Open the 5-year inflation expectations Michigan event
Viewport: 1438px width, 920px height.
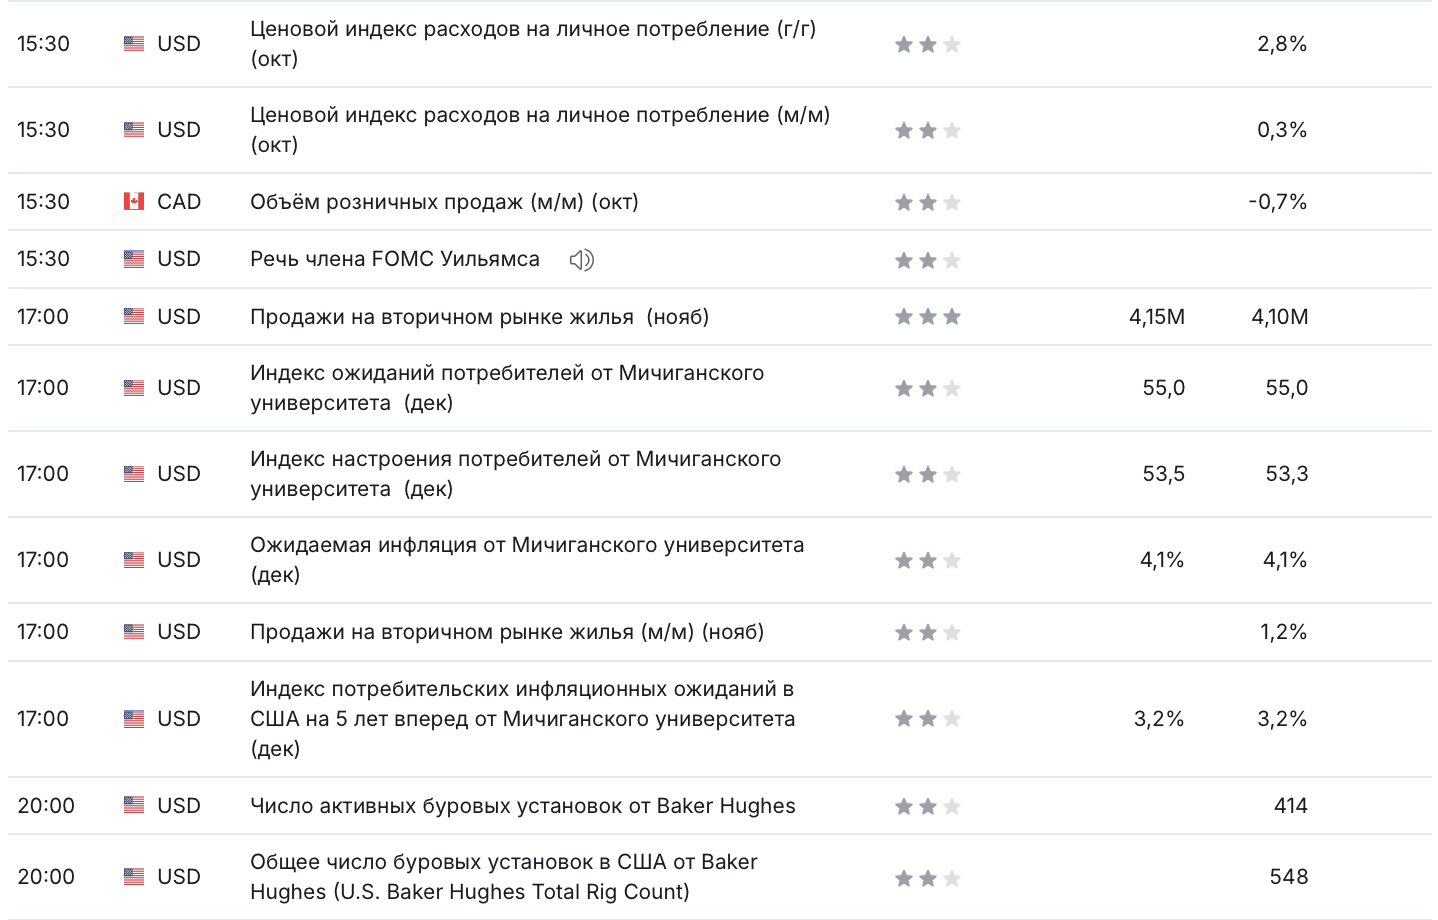tap(523, 719)
